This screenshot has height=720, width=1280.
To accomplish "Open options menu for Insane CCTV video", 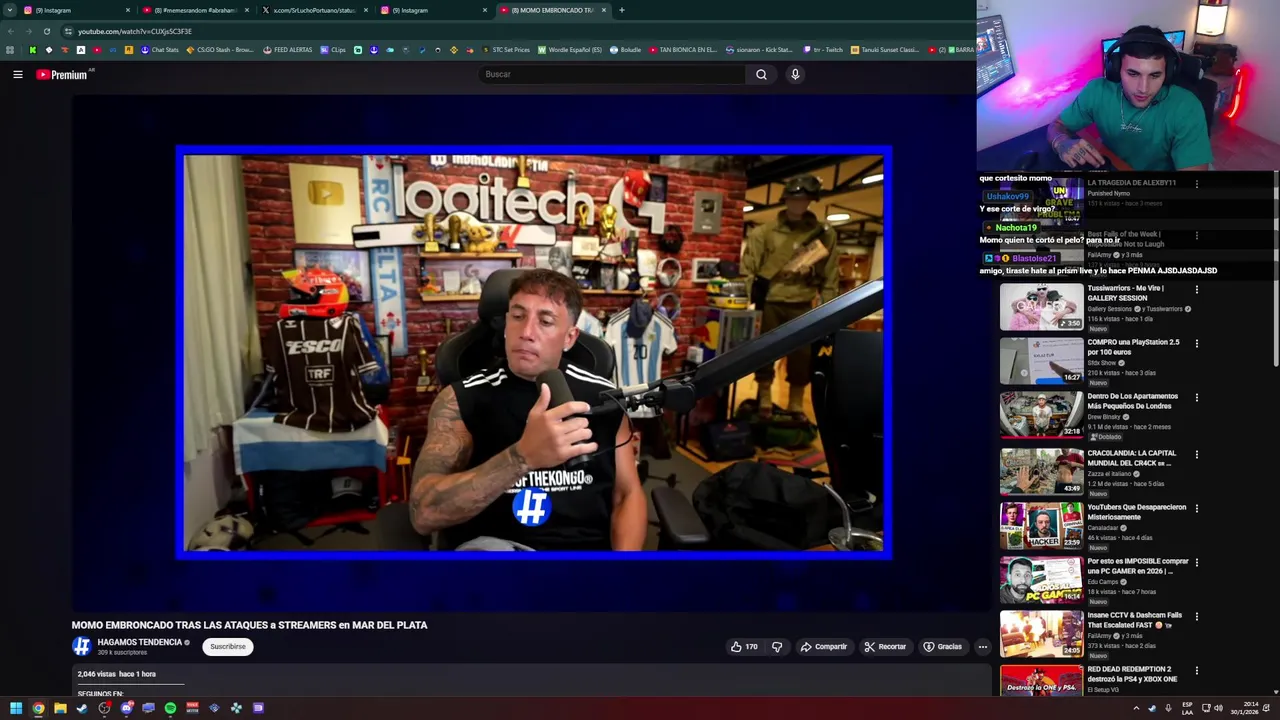I will (x=1196, y=617).
